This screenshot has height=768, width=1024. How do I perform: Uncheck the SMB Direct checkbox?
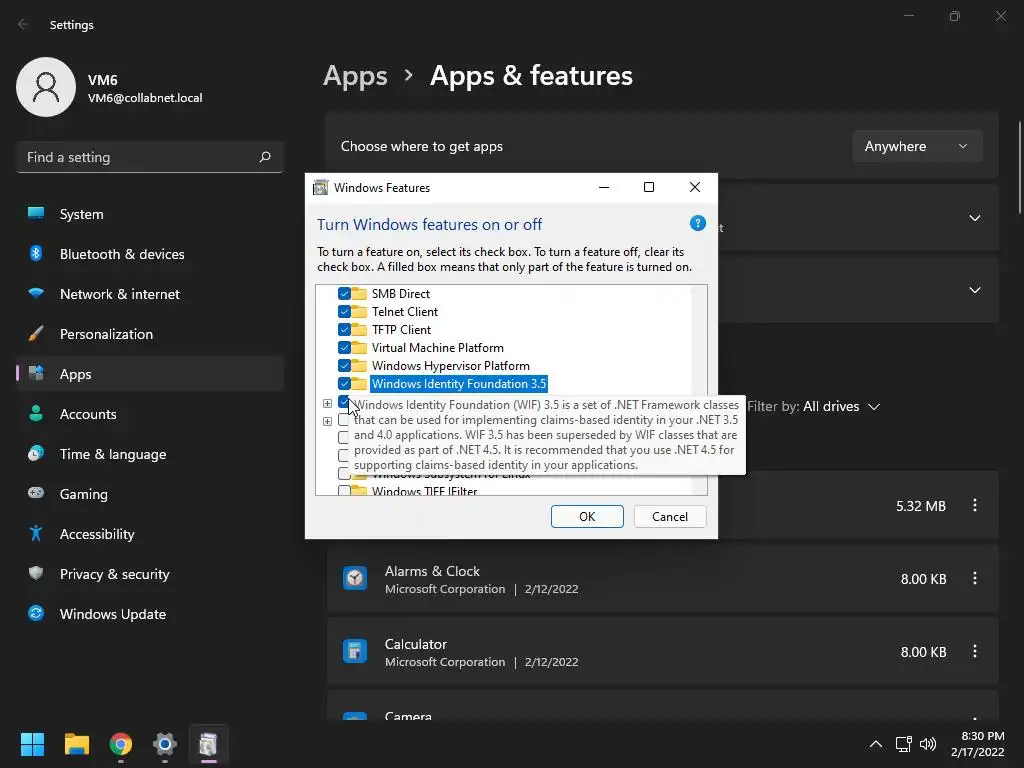(344, 294)
